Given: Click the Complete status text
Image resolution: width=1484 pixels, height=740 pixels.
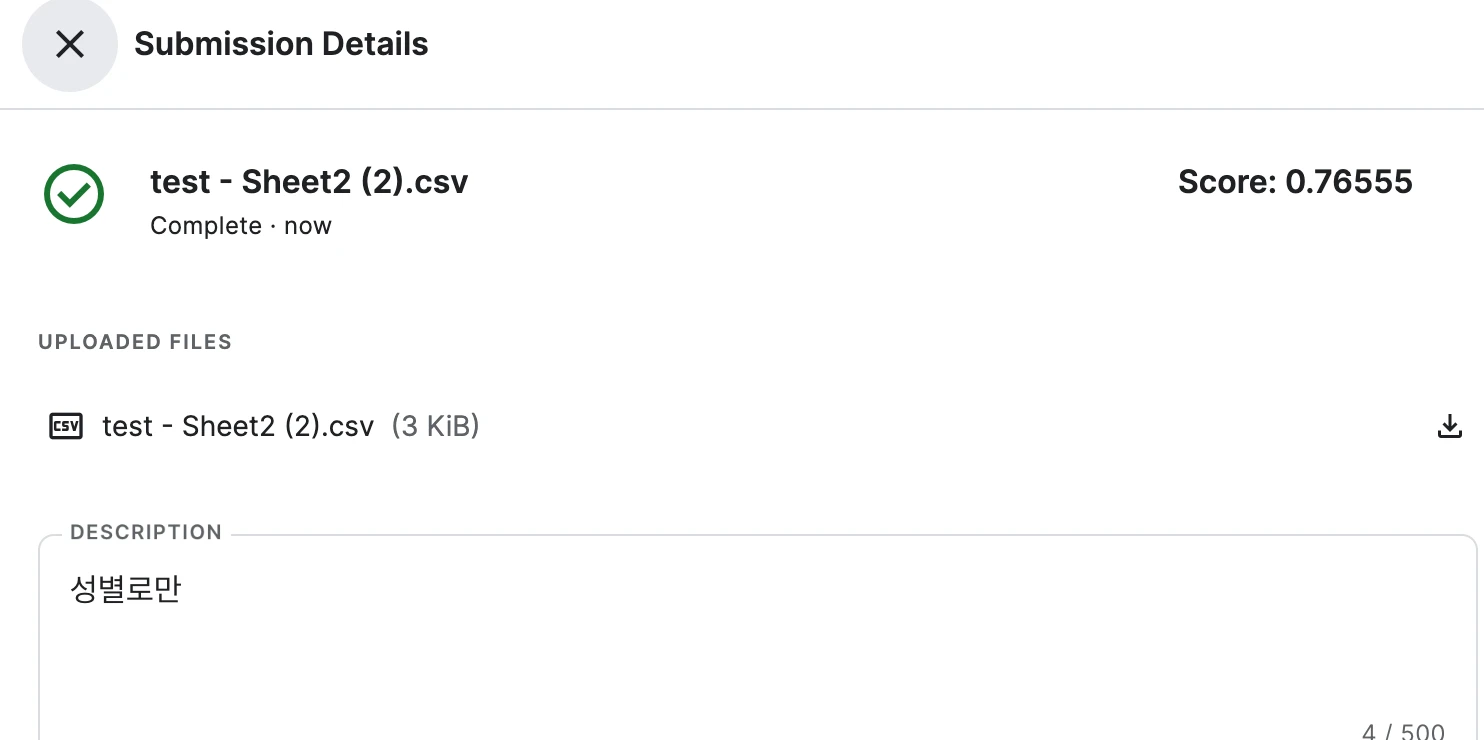Looking at the screenshot, I should (x=206, y=226).
